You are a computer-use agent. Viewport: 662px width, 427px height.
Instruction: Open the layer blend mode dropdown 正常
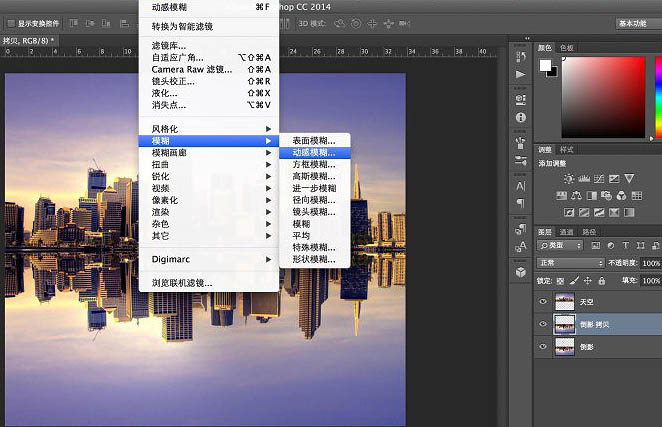click(570, 263)
